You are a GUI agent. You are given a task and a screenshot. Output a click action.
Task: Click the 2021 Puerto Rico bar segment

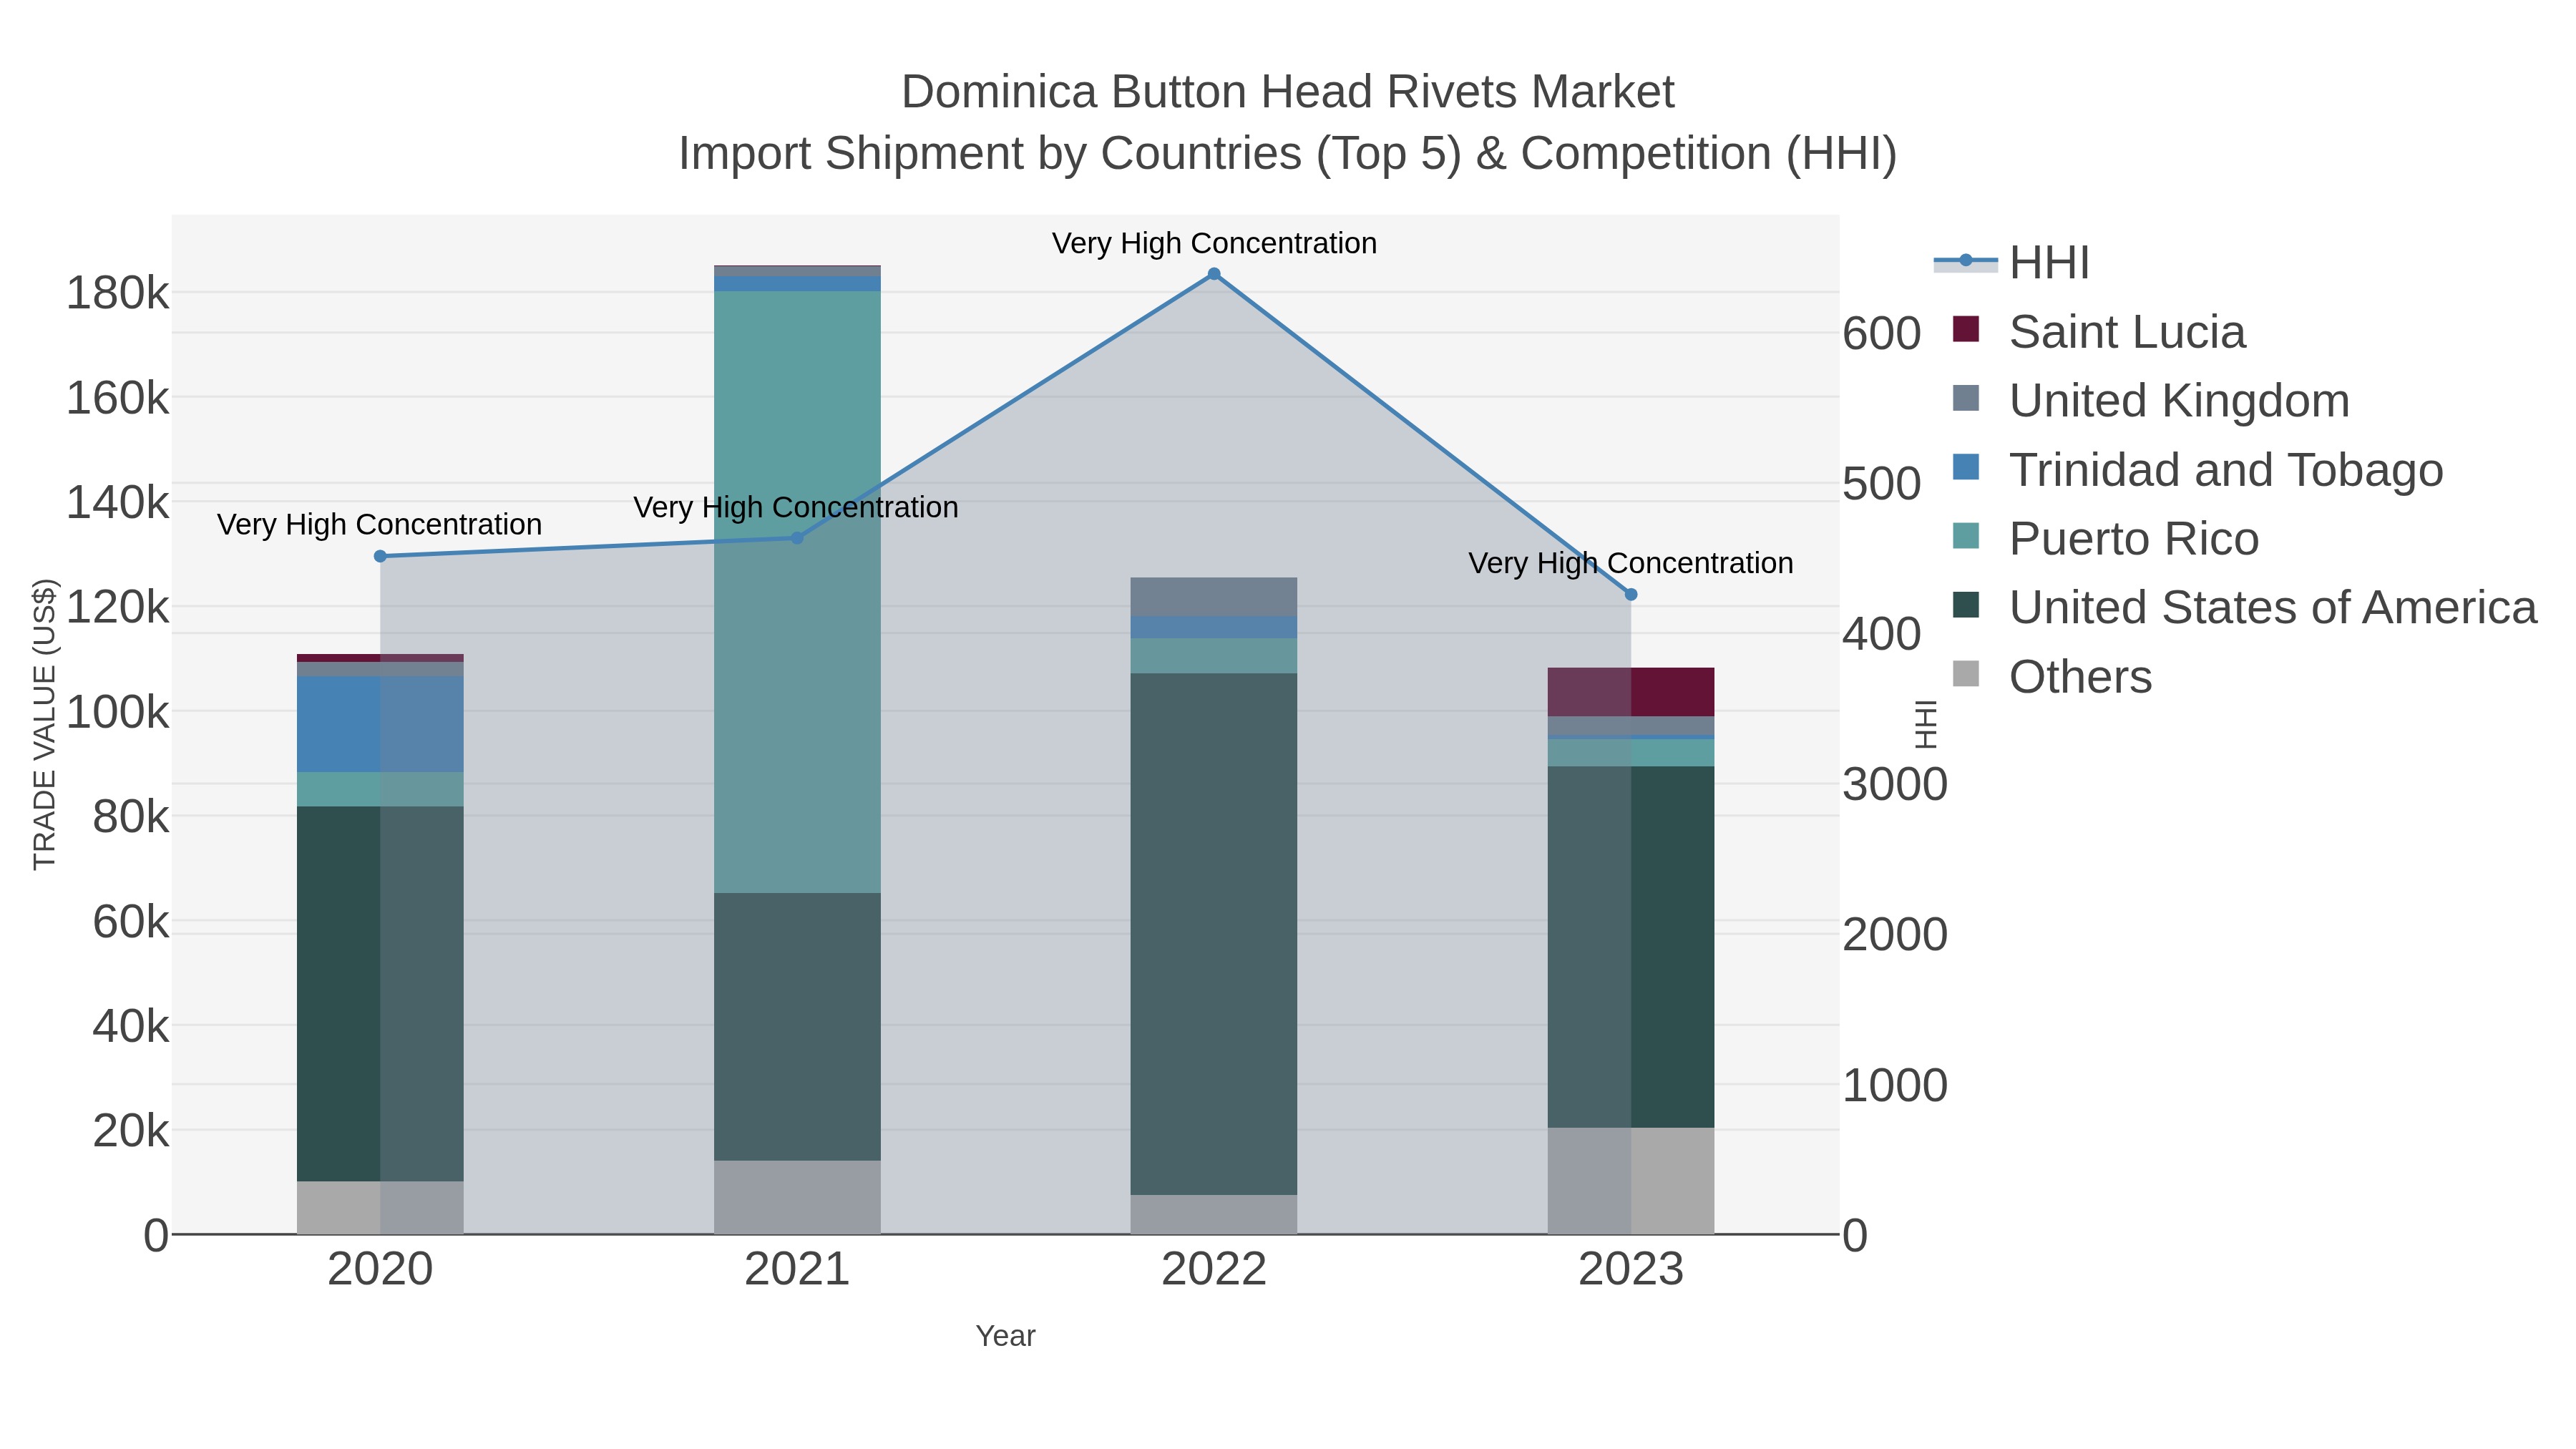(797, 592)
